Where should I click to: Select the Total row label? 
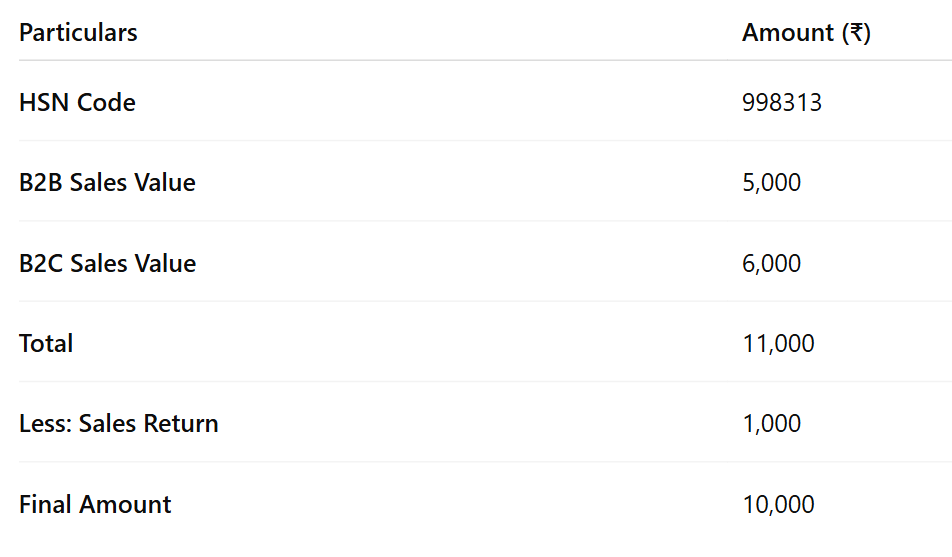point(46,344)
